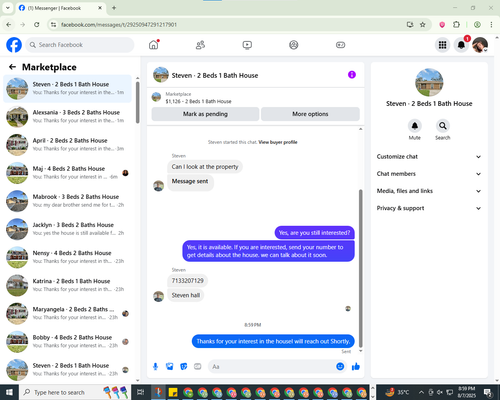Screen dimensions: 500x400
Task: Open Katrina 2 Beds 1 Bath House chat
Action: pyautogui.click(x=67, y=285)
